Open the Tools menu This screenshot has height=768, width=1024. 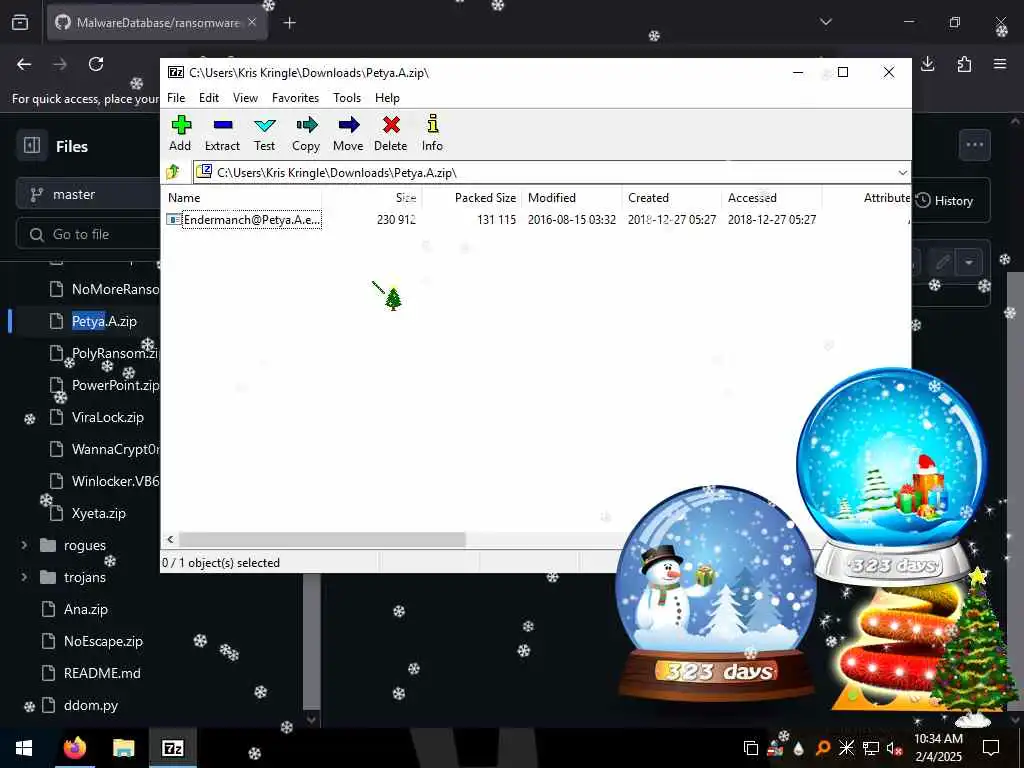coord(347,98)
